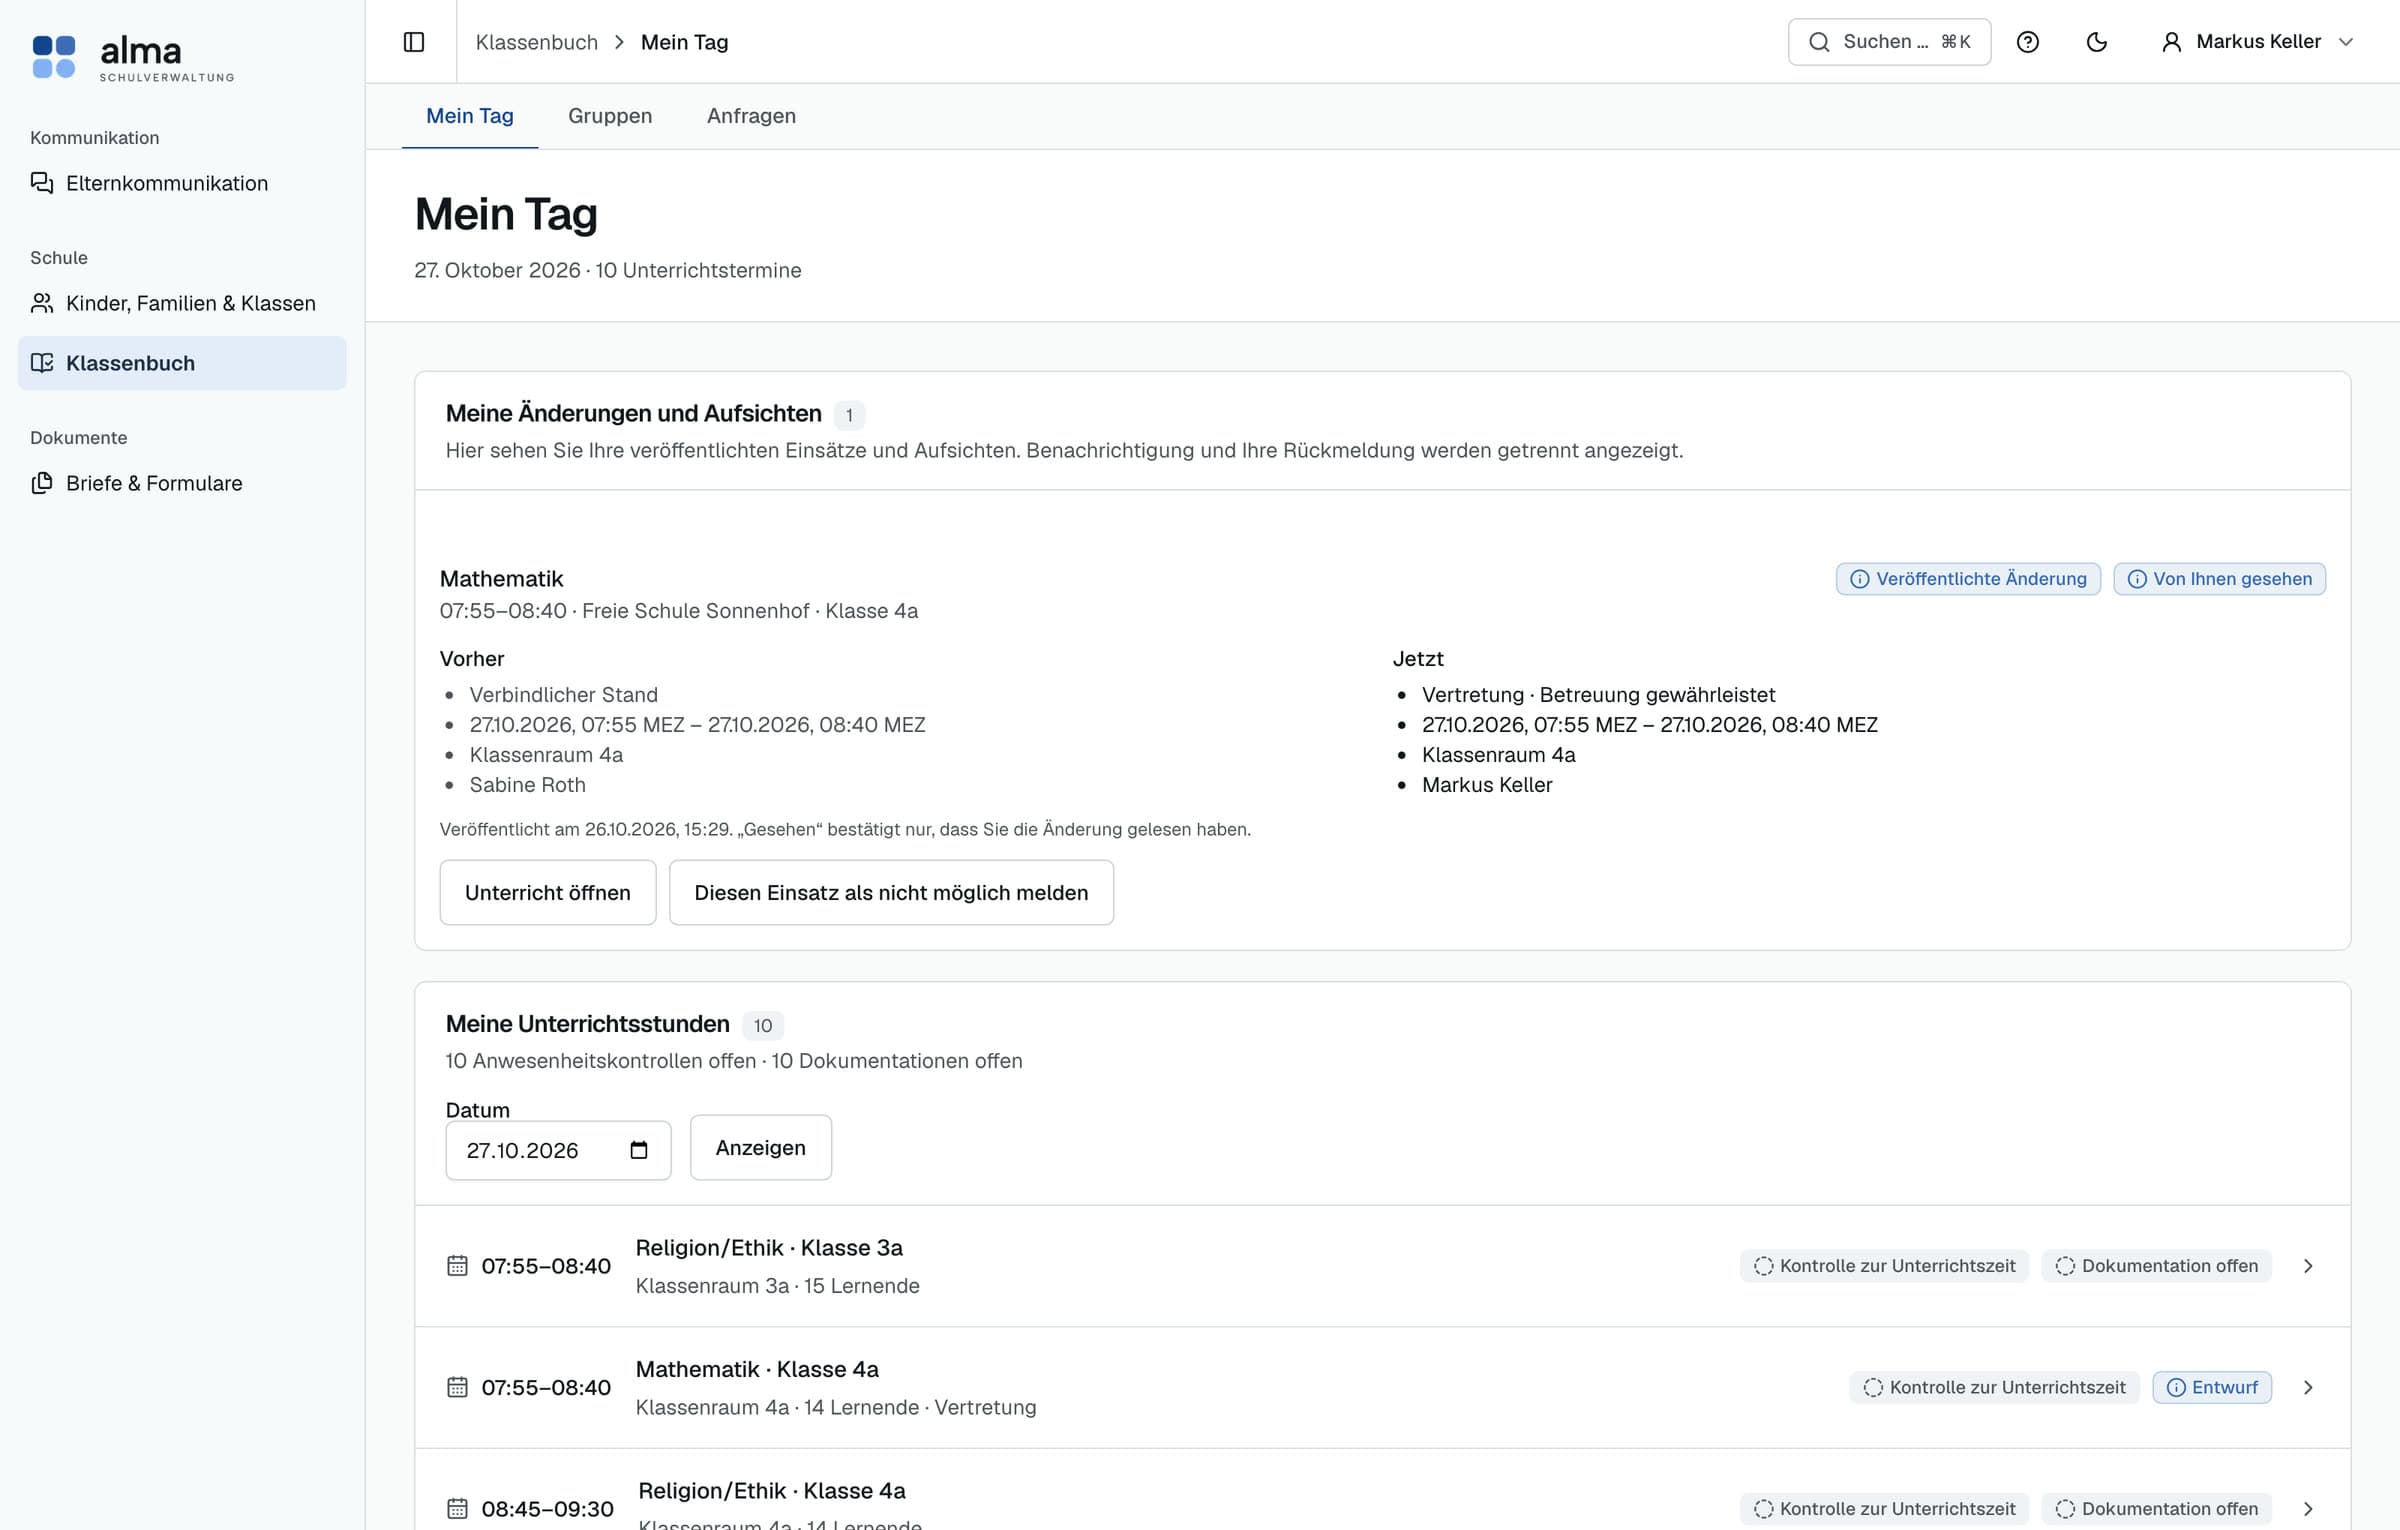The width and height of the screenshot is (2400, 1530).
Task: Open Religion/Ethik Klasse 4a lesson row
Action: tap(1382, 1490)
